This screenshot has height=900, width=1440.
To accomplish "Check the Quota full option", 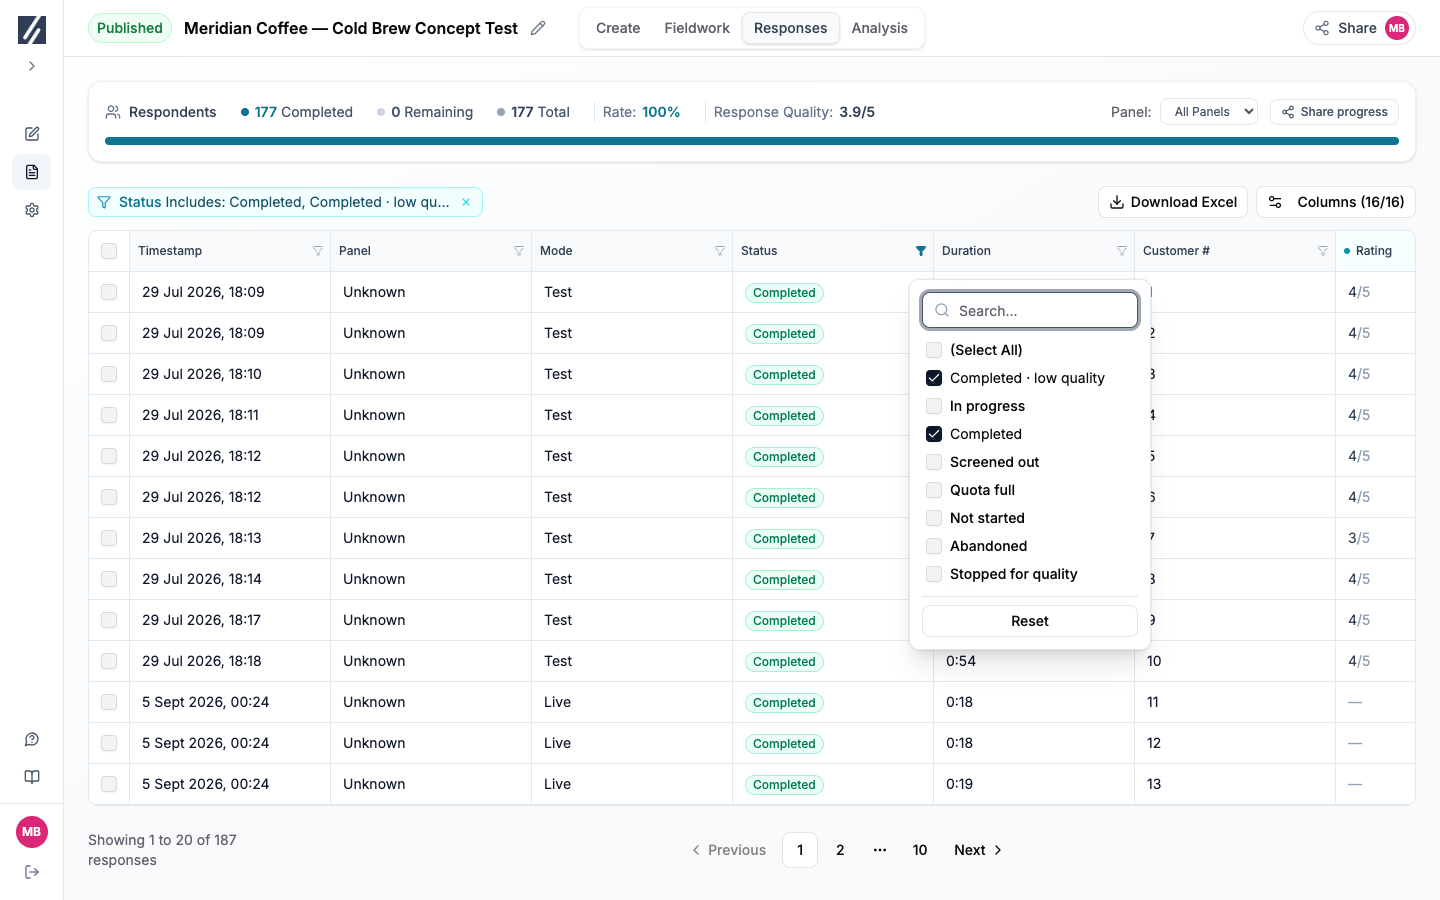I will click(x=934, y=490).
